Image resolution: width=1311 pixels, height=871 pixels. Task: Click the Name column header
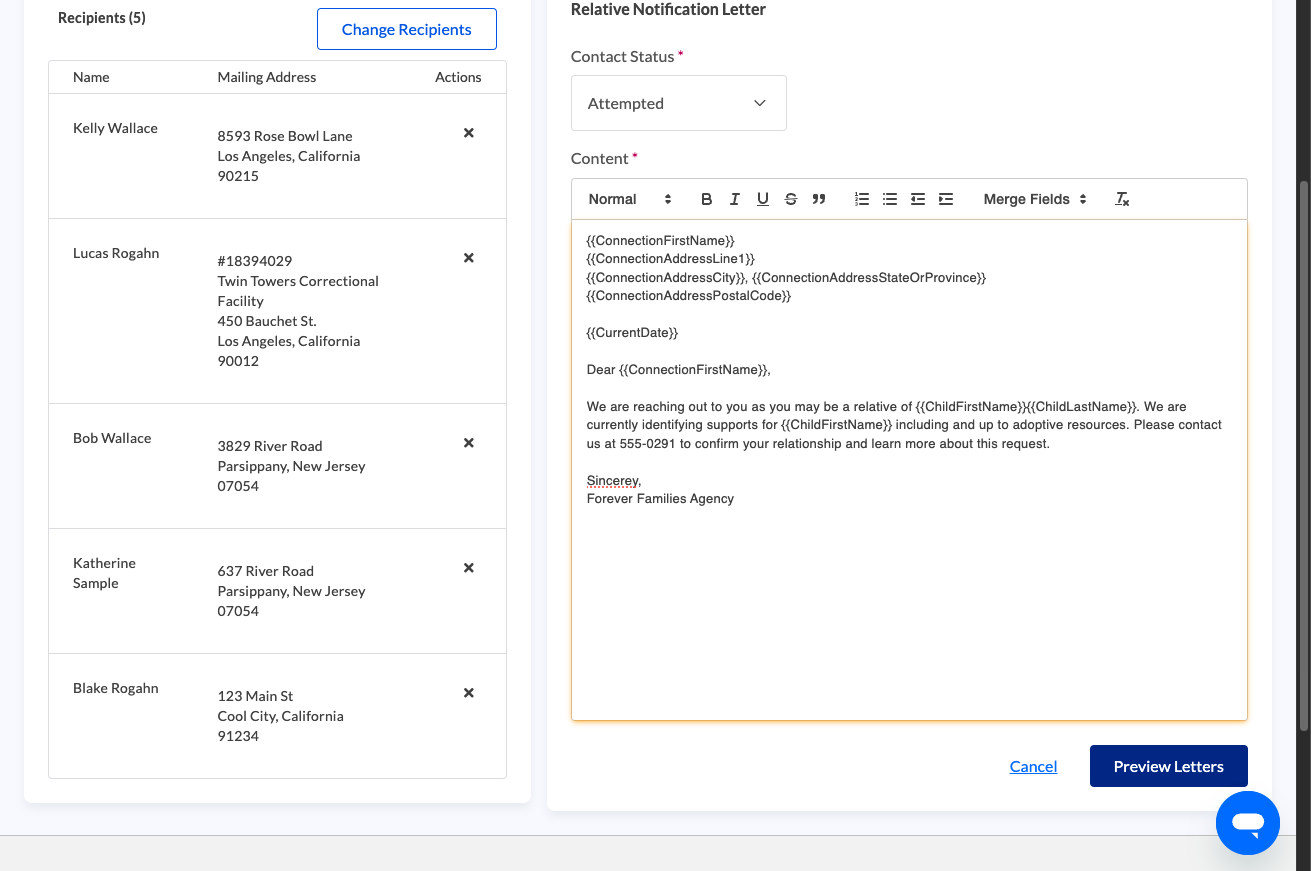pos(91,77)
